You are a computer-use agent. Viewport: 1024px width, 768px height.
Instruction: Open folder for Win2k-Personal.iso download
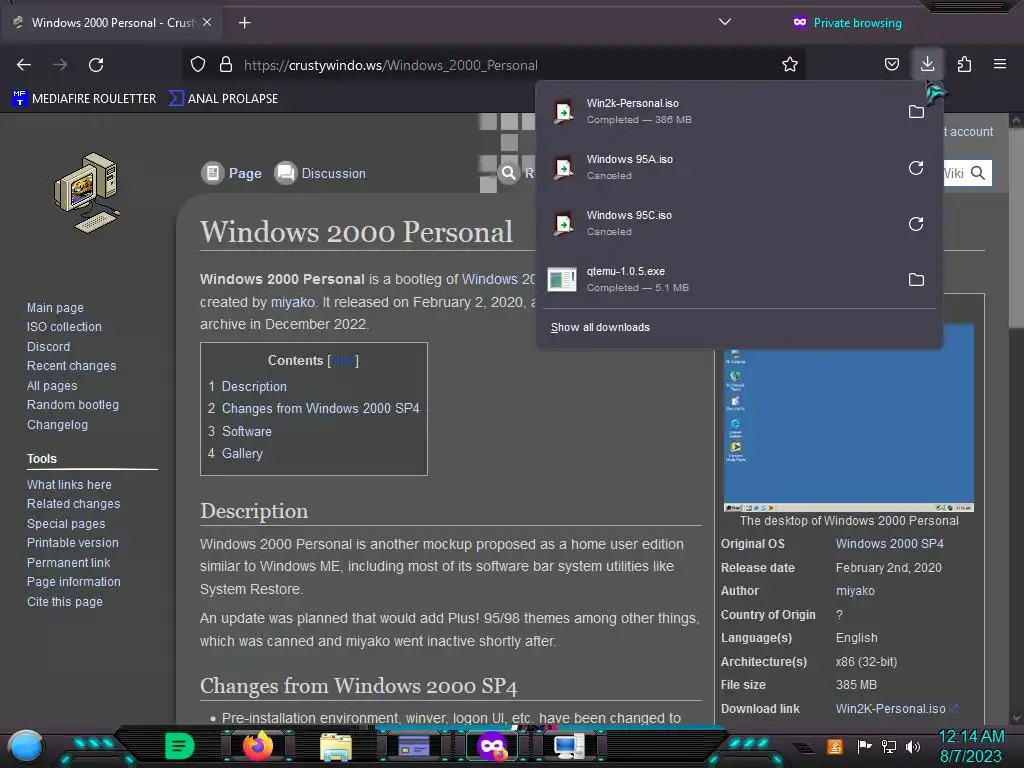click(916, 112)
